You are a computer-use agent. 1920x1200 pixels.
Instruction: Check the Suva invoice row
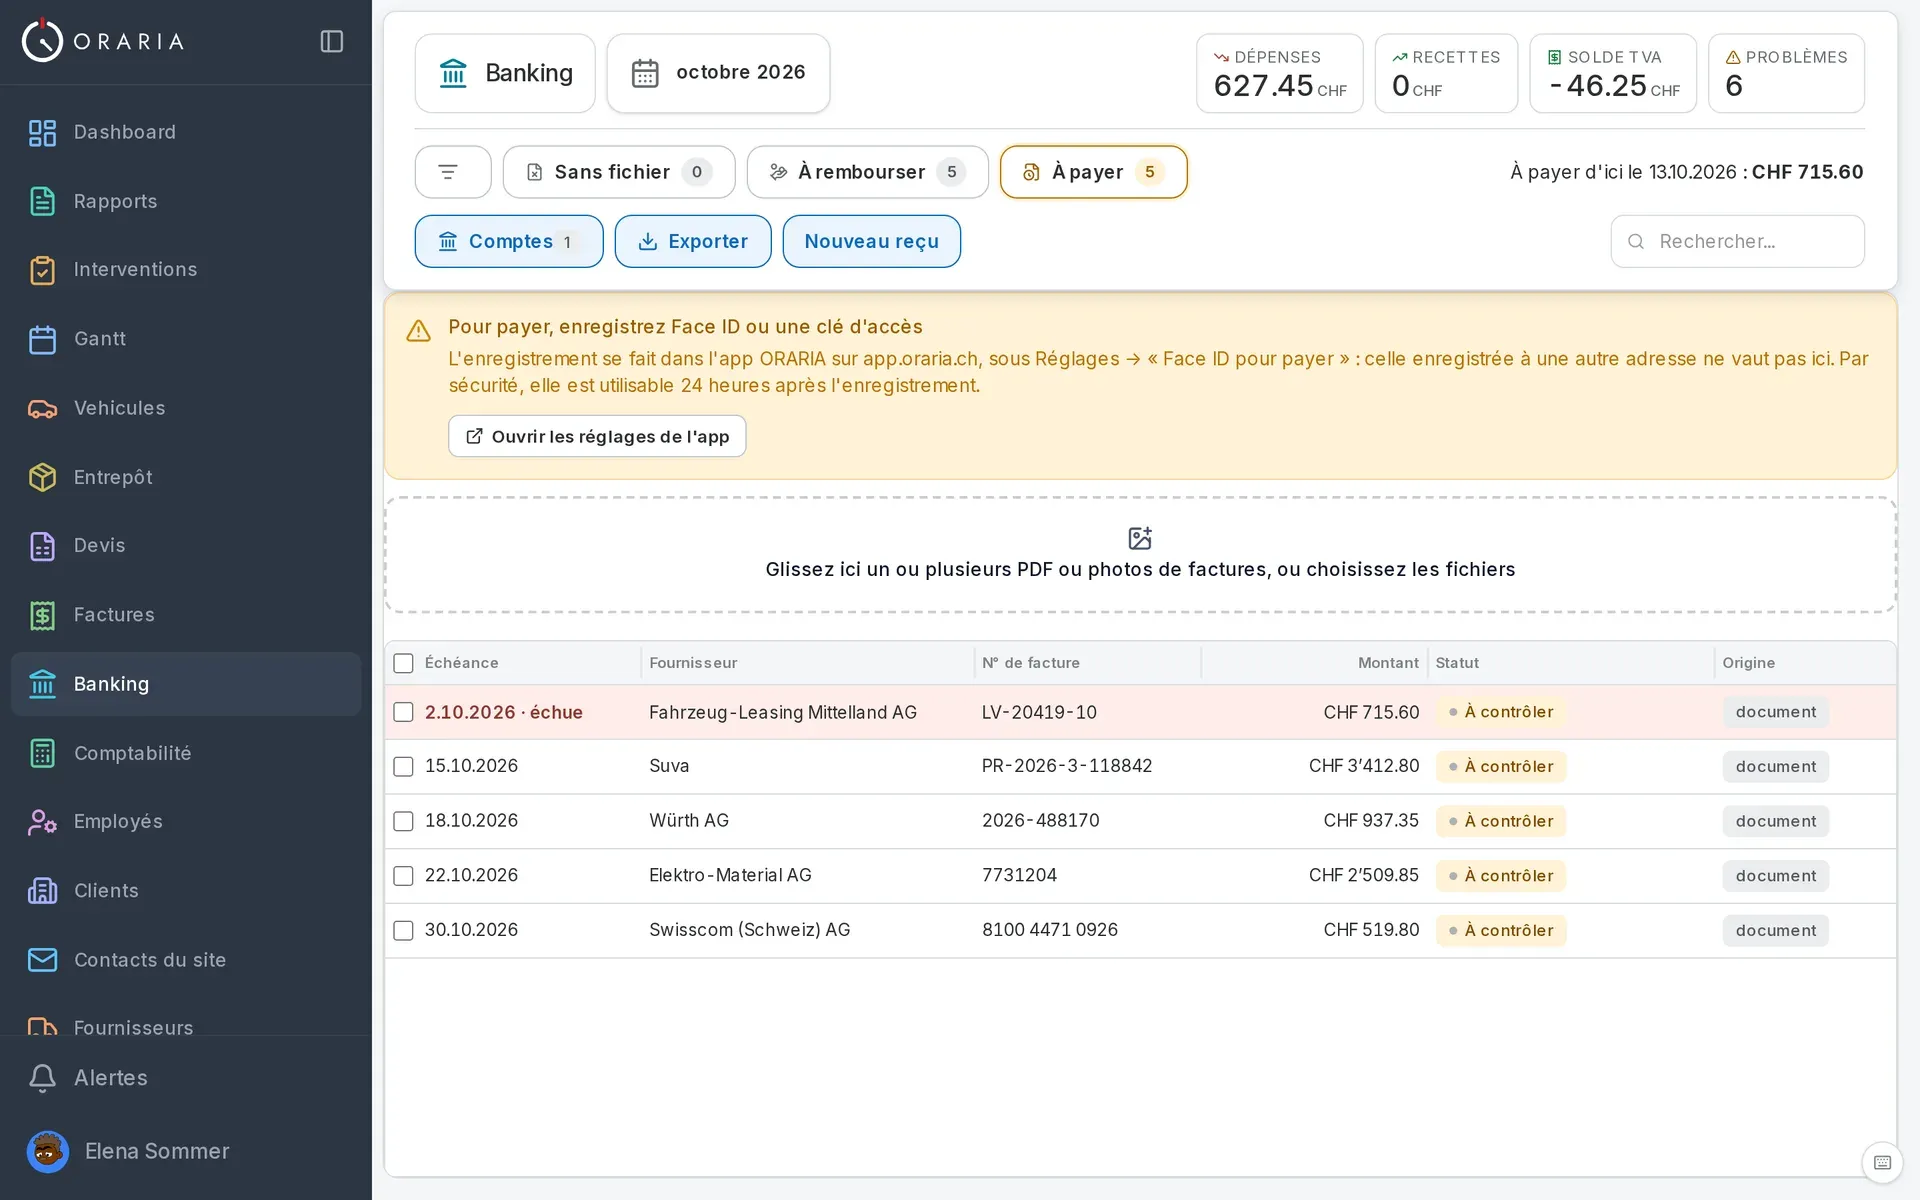[403, 766]
